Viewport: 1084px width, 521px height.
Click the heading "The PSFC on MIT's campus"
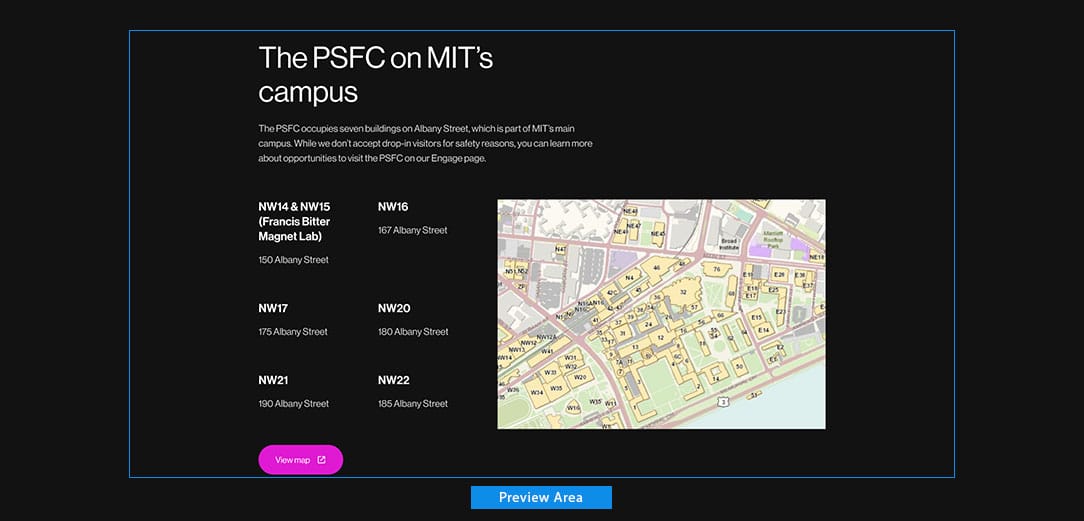coord(376,75)
